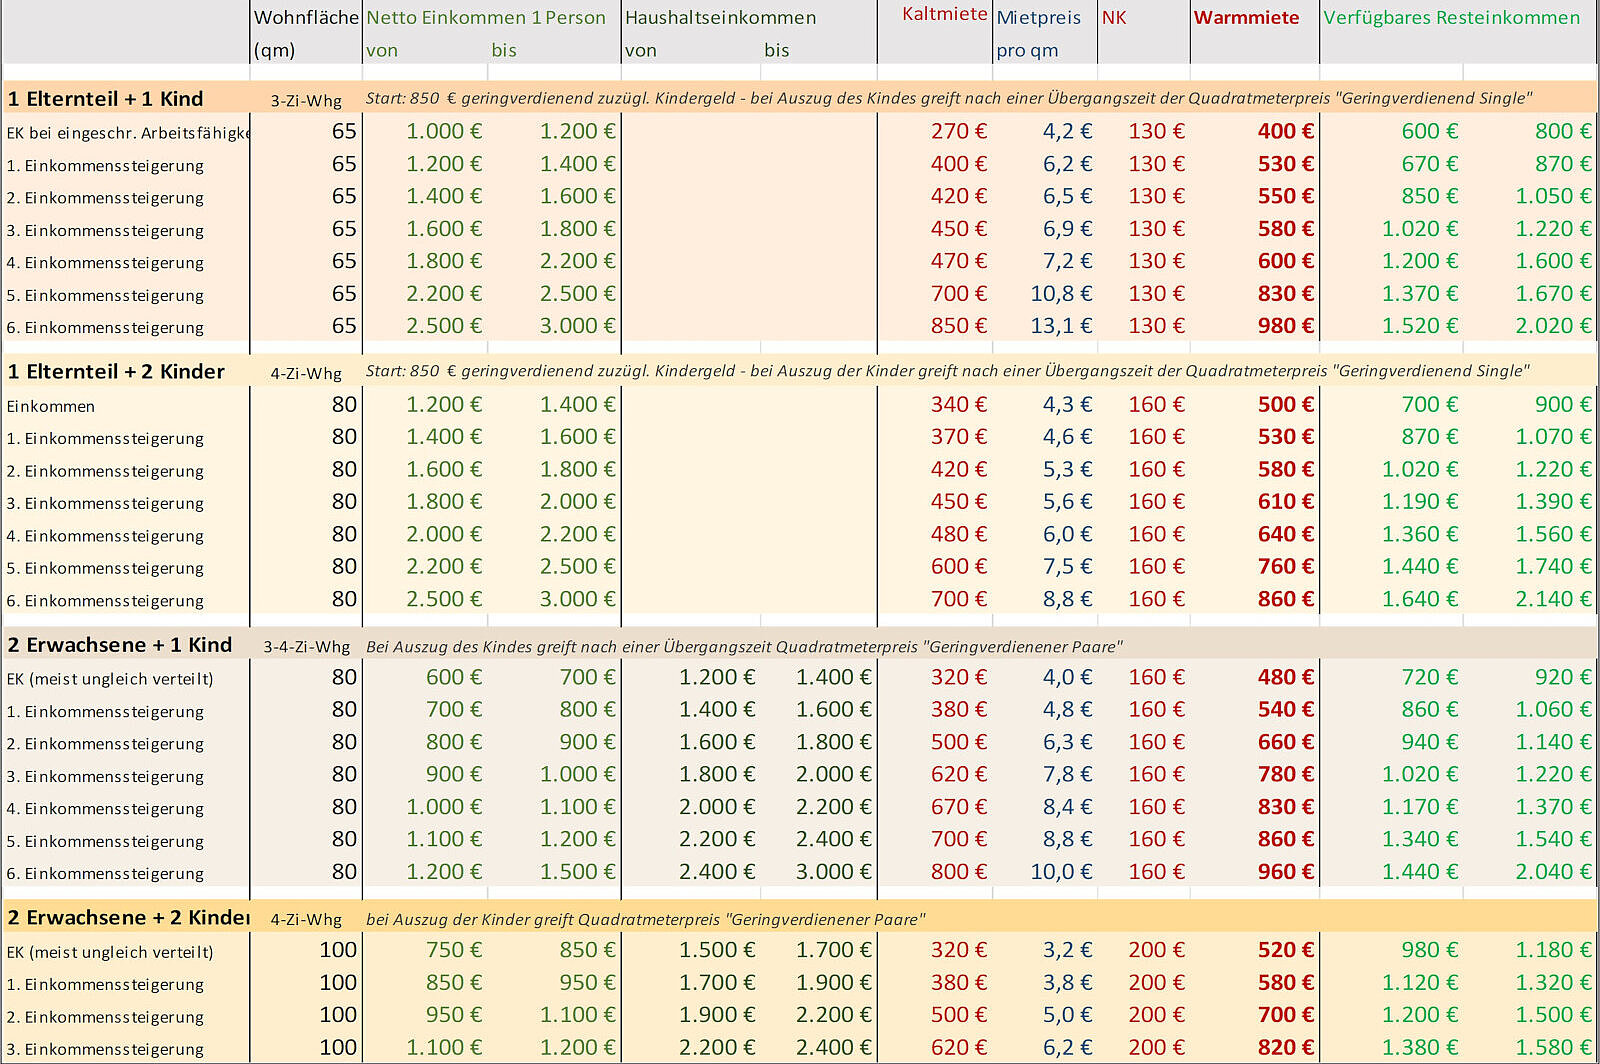Click Resteinkommen cell '2.020 €'
The width and height of the screenshot is (1600, 1064).
click(1553, 325)
